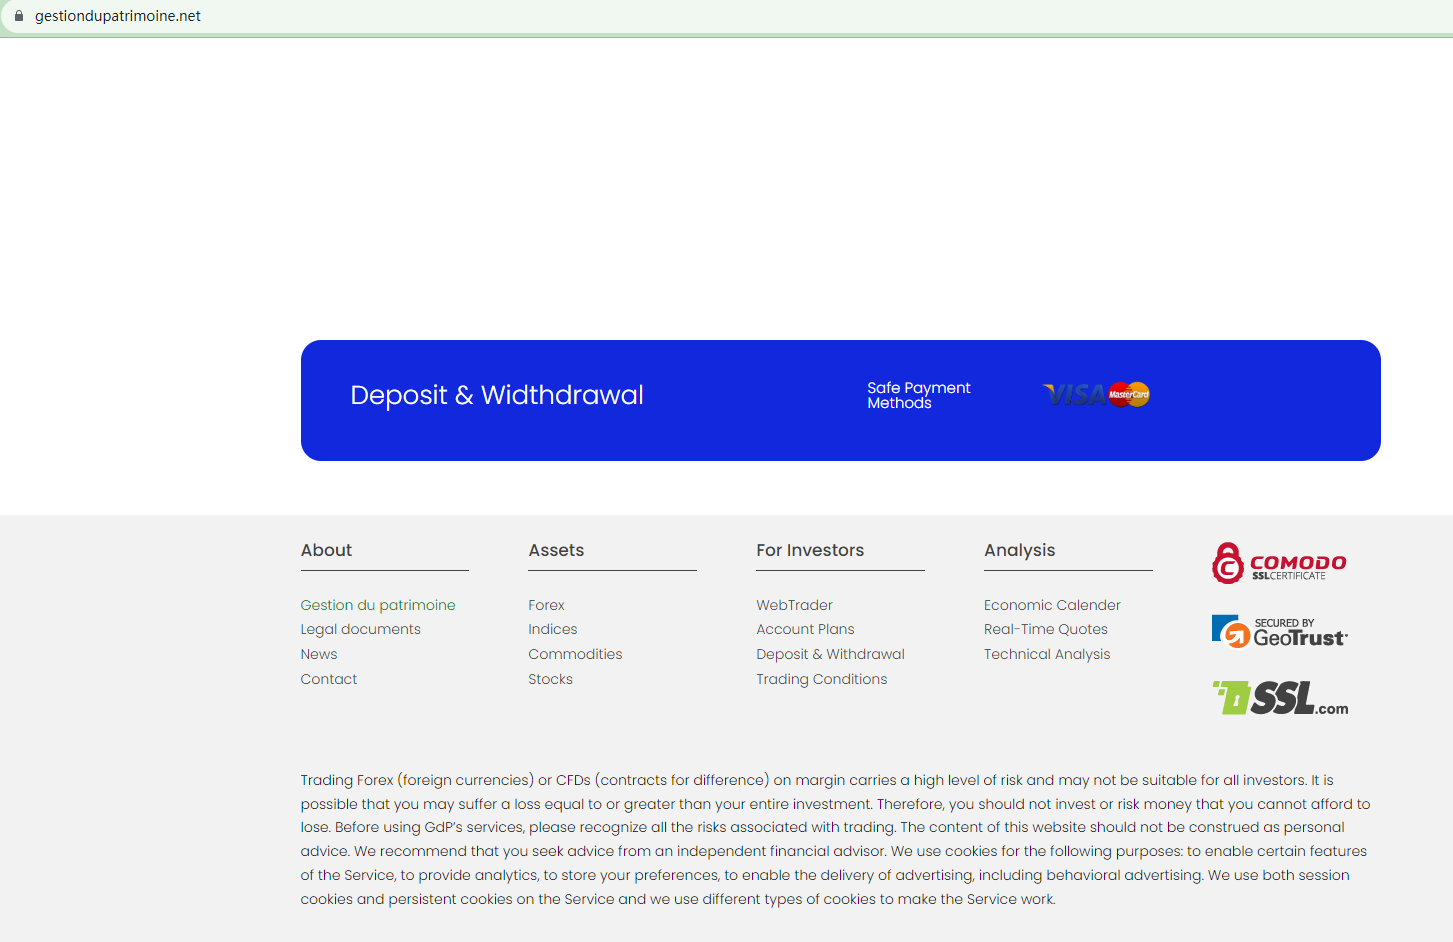Open the SSL.com security badge

pos(1280,698)
